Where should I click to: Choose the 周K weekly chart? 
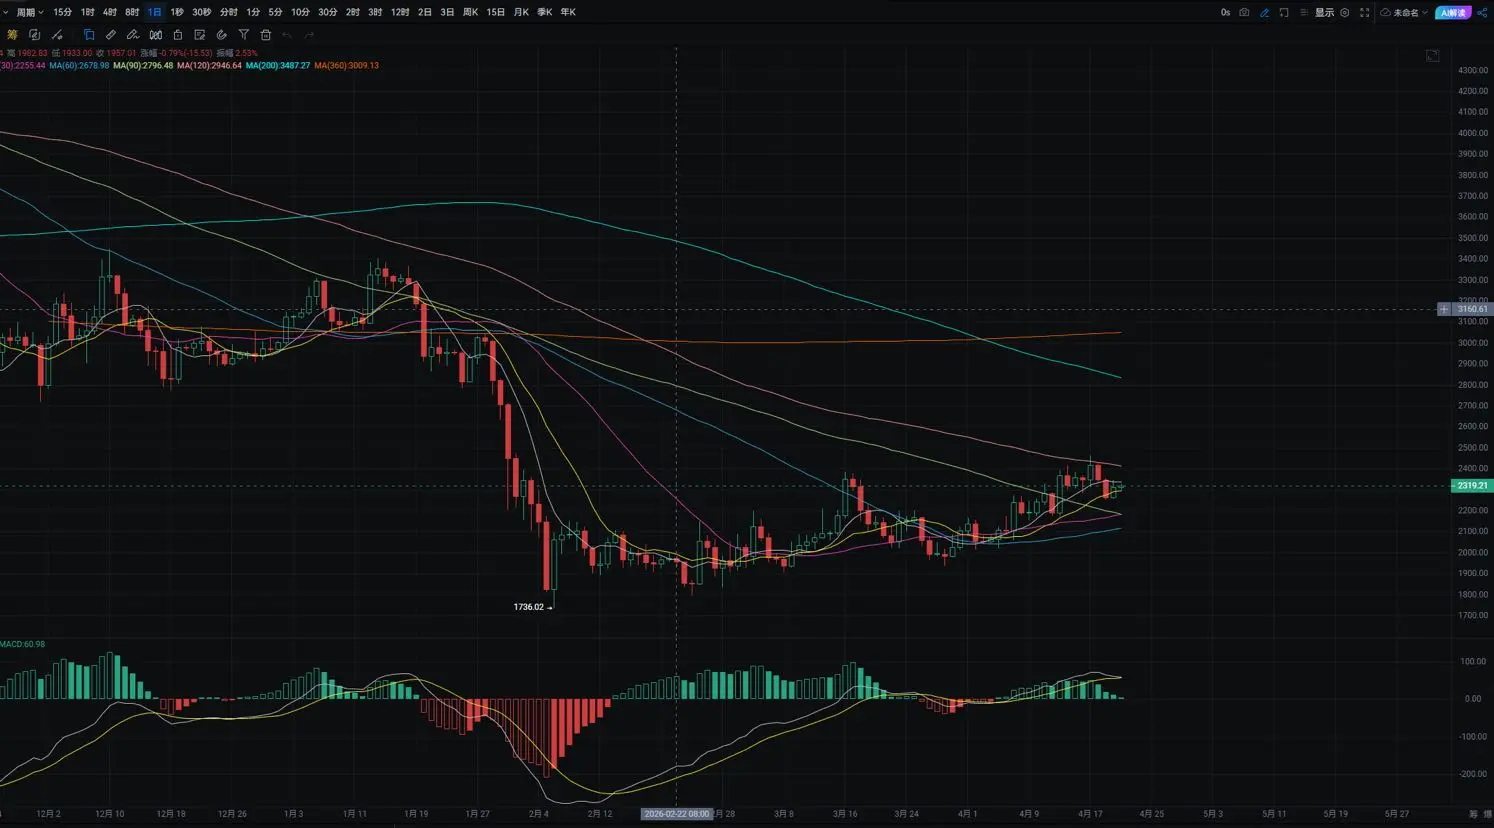pyautogui.click(x=470, y=12)
